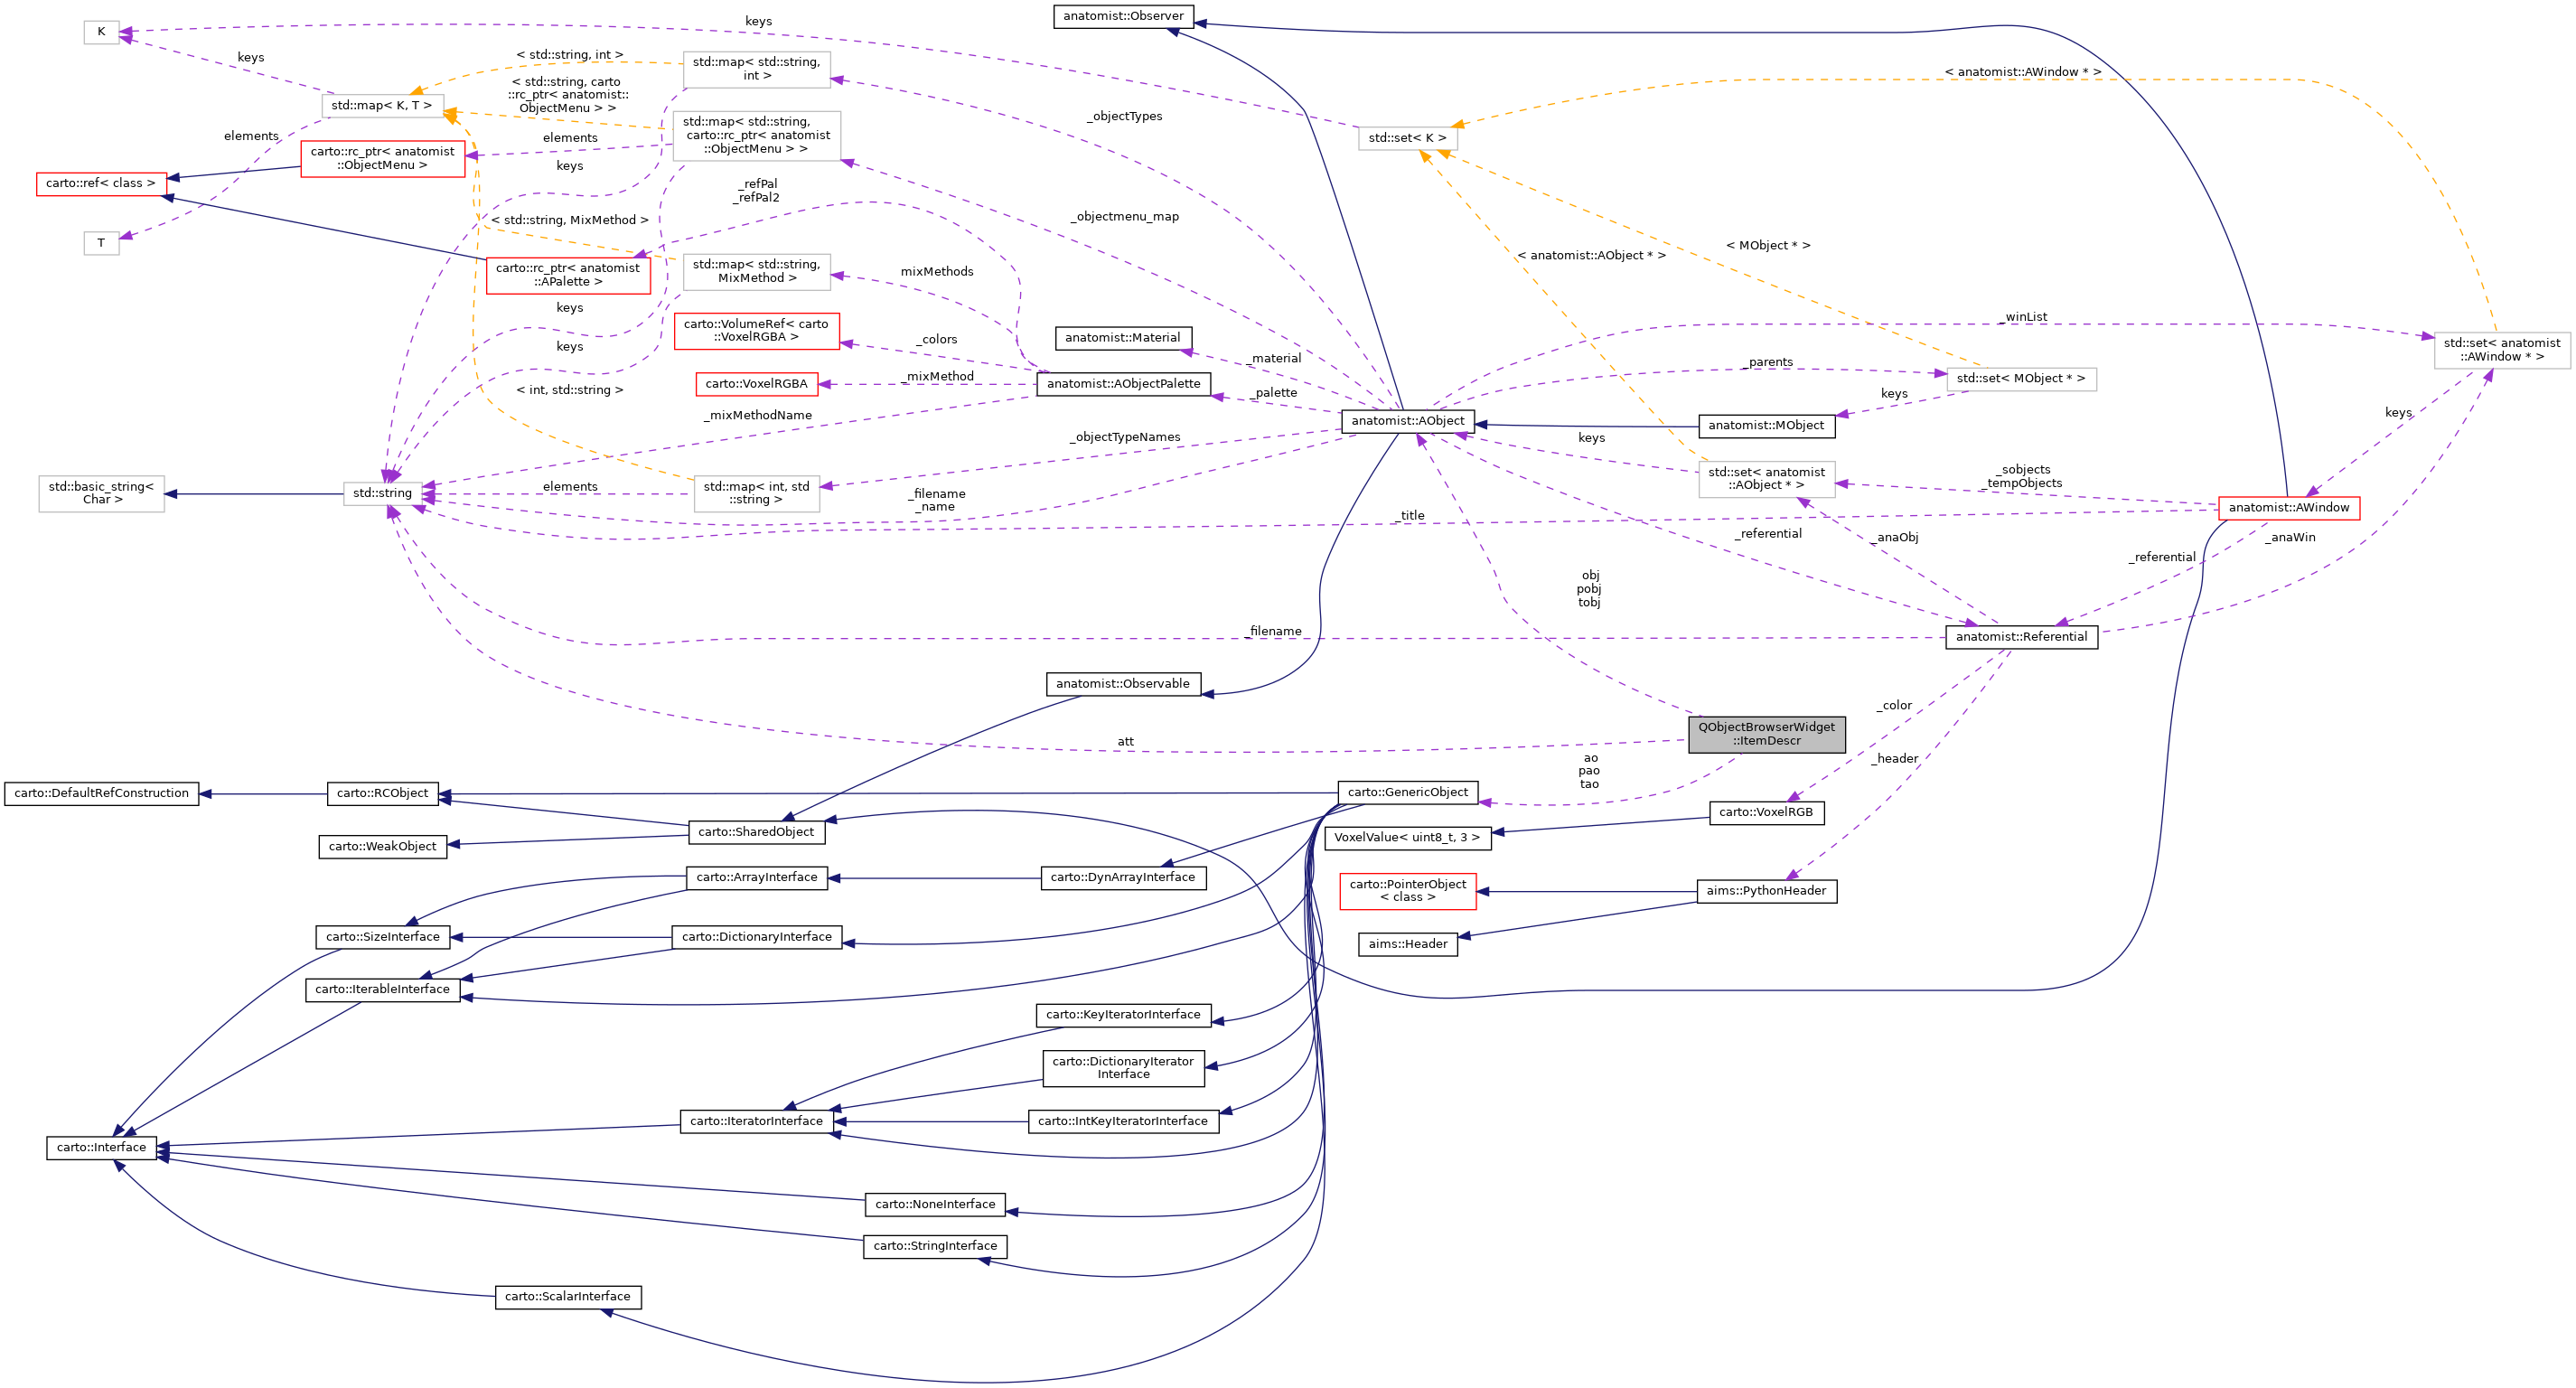This screenshot has height=1388, width=2576.
Task: Click the std::map< K, T > node
Action: 382,106
